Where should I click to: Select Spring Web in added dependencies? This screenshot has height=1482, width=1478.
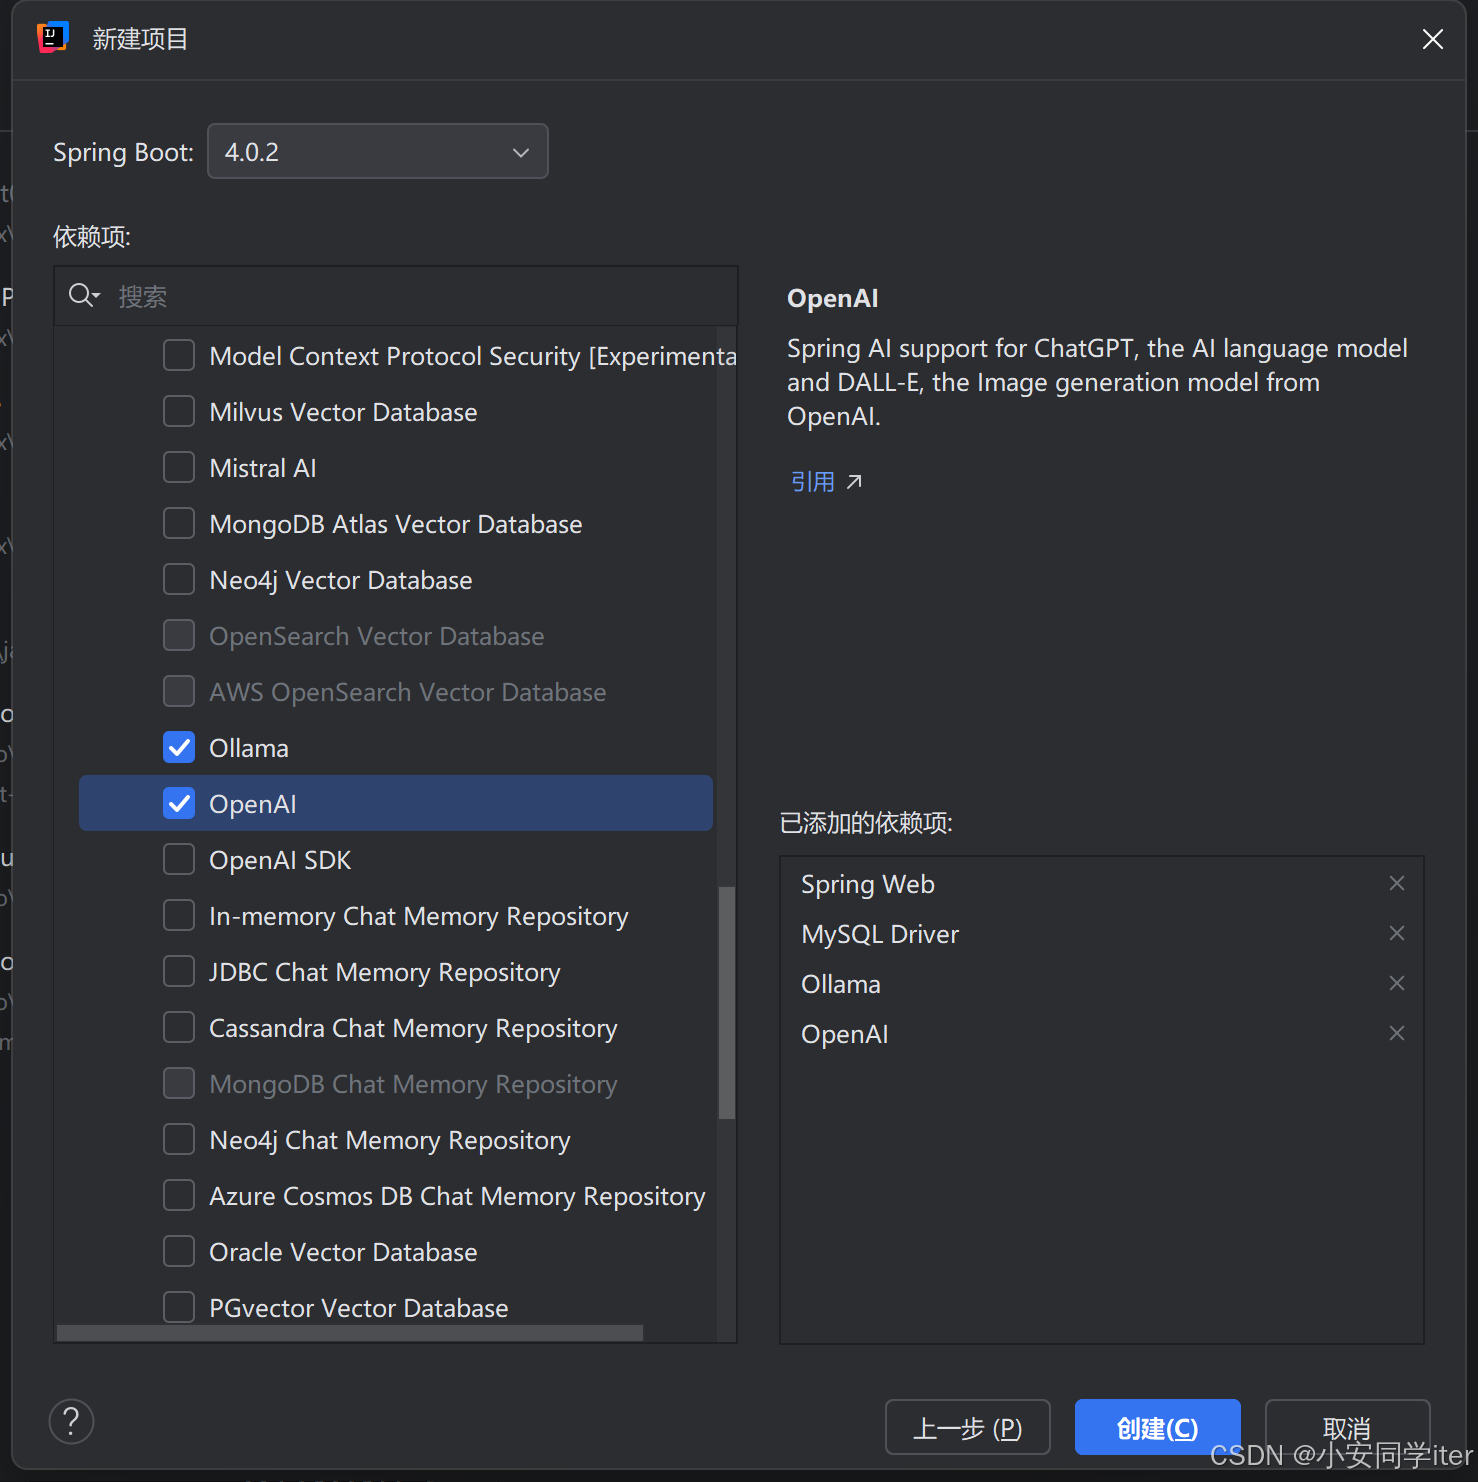pyautogui.click(x=868, y=884)
